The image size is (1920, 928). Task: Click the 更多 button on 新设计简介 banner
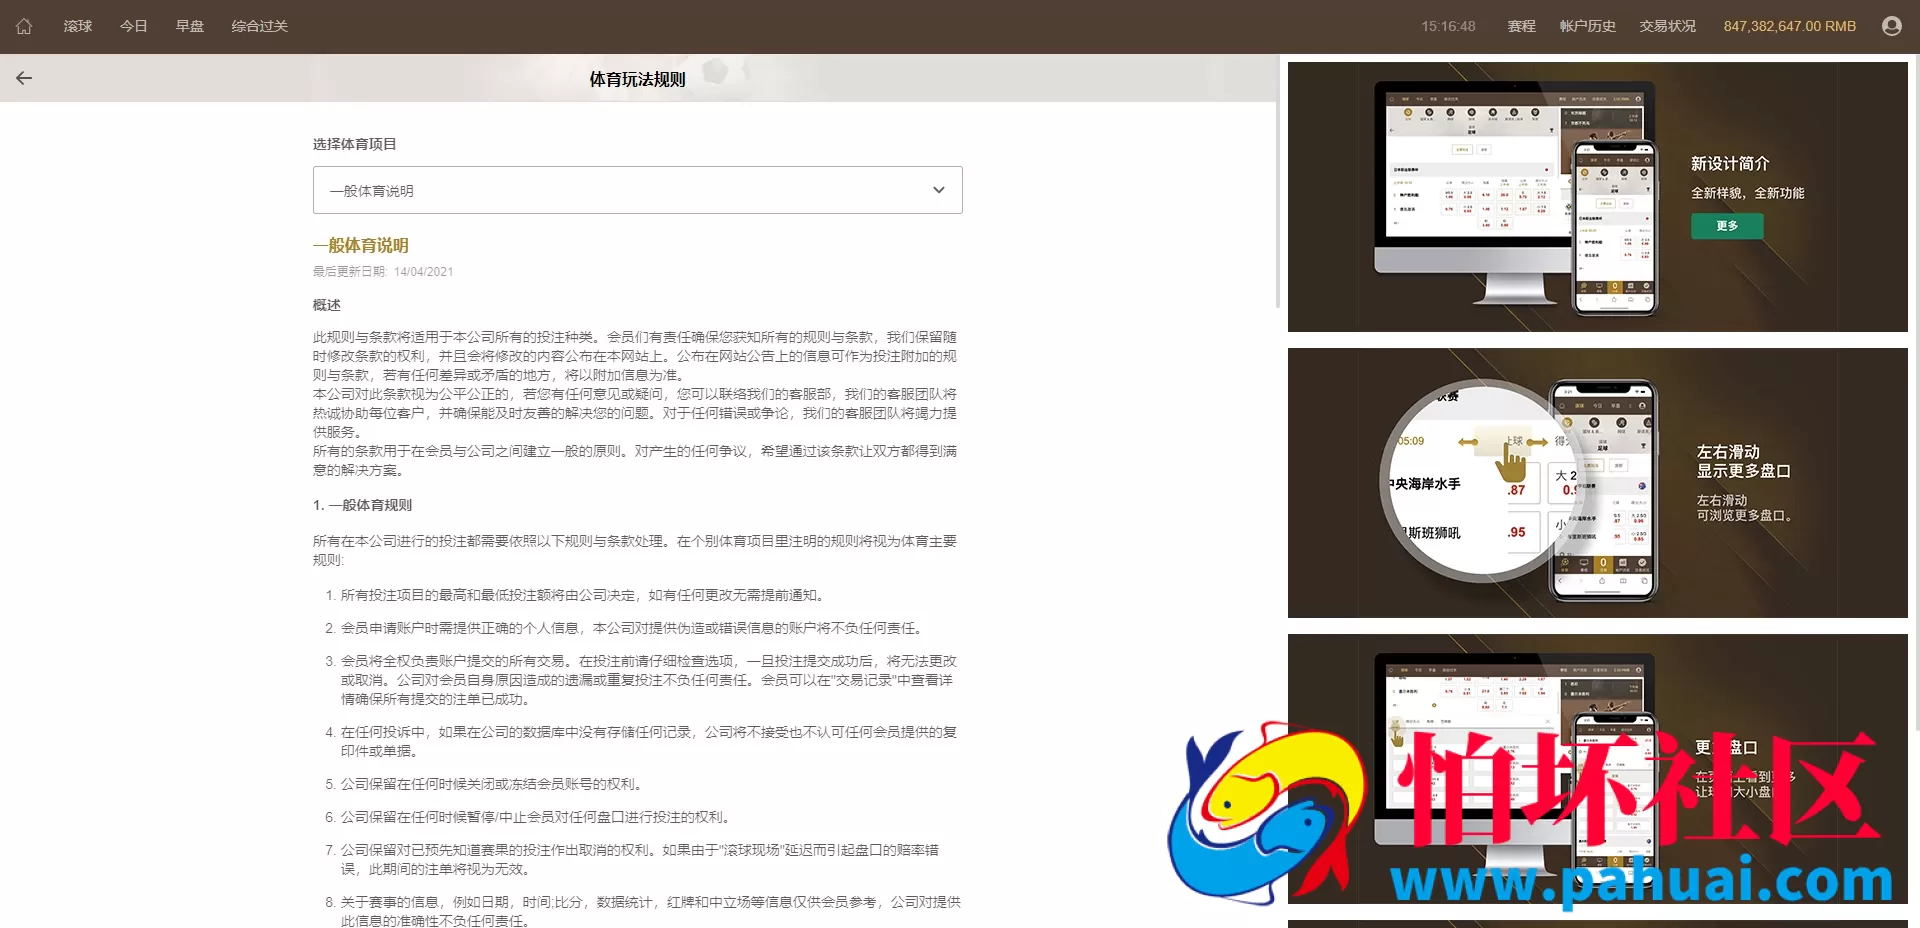coord(1727,226)
